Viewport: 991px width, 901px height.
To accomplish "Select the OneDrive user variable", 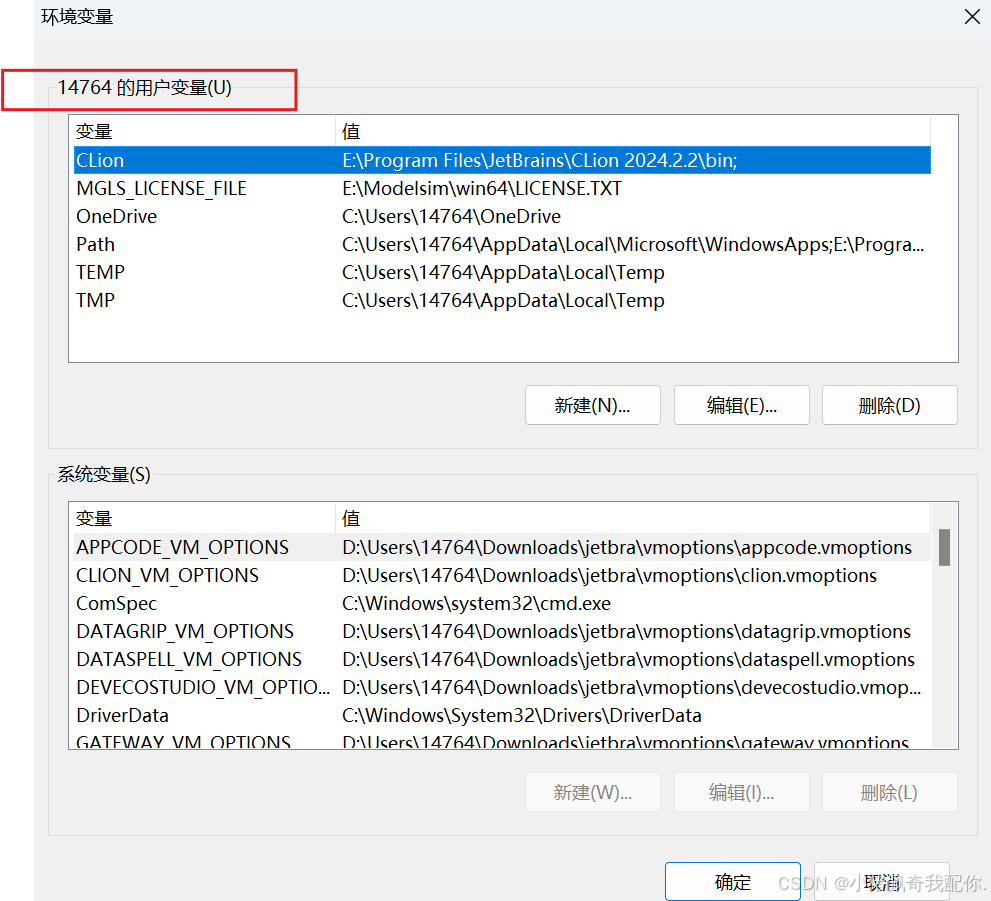I will coord(116,216).
